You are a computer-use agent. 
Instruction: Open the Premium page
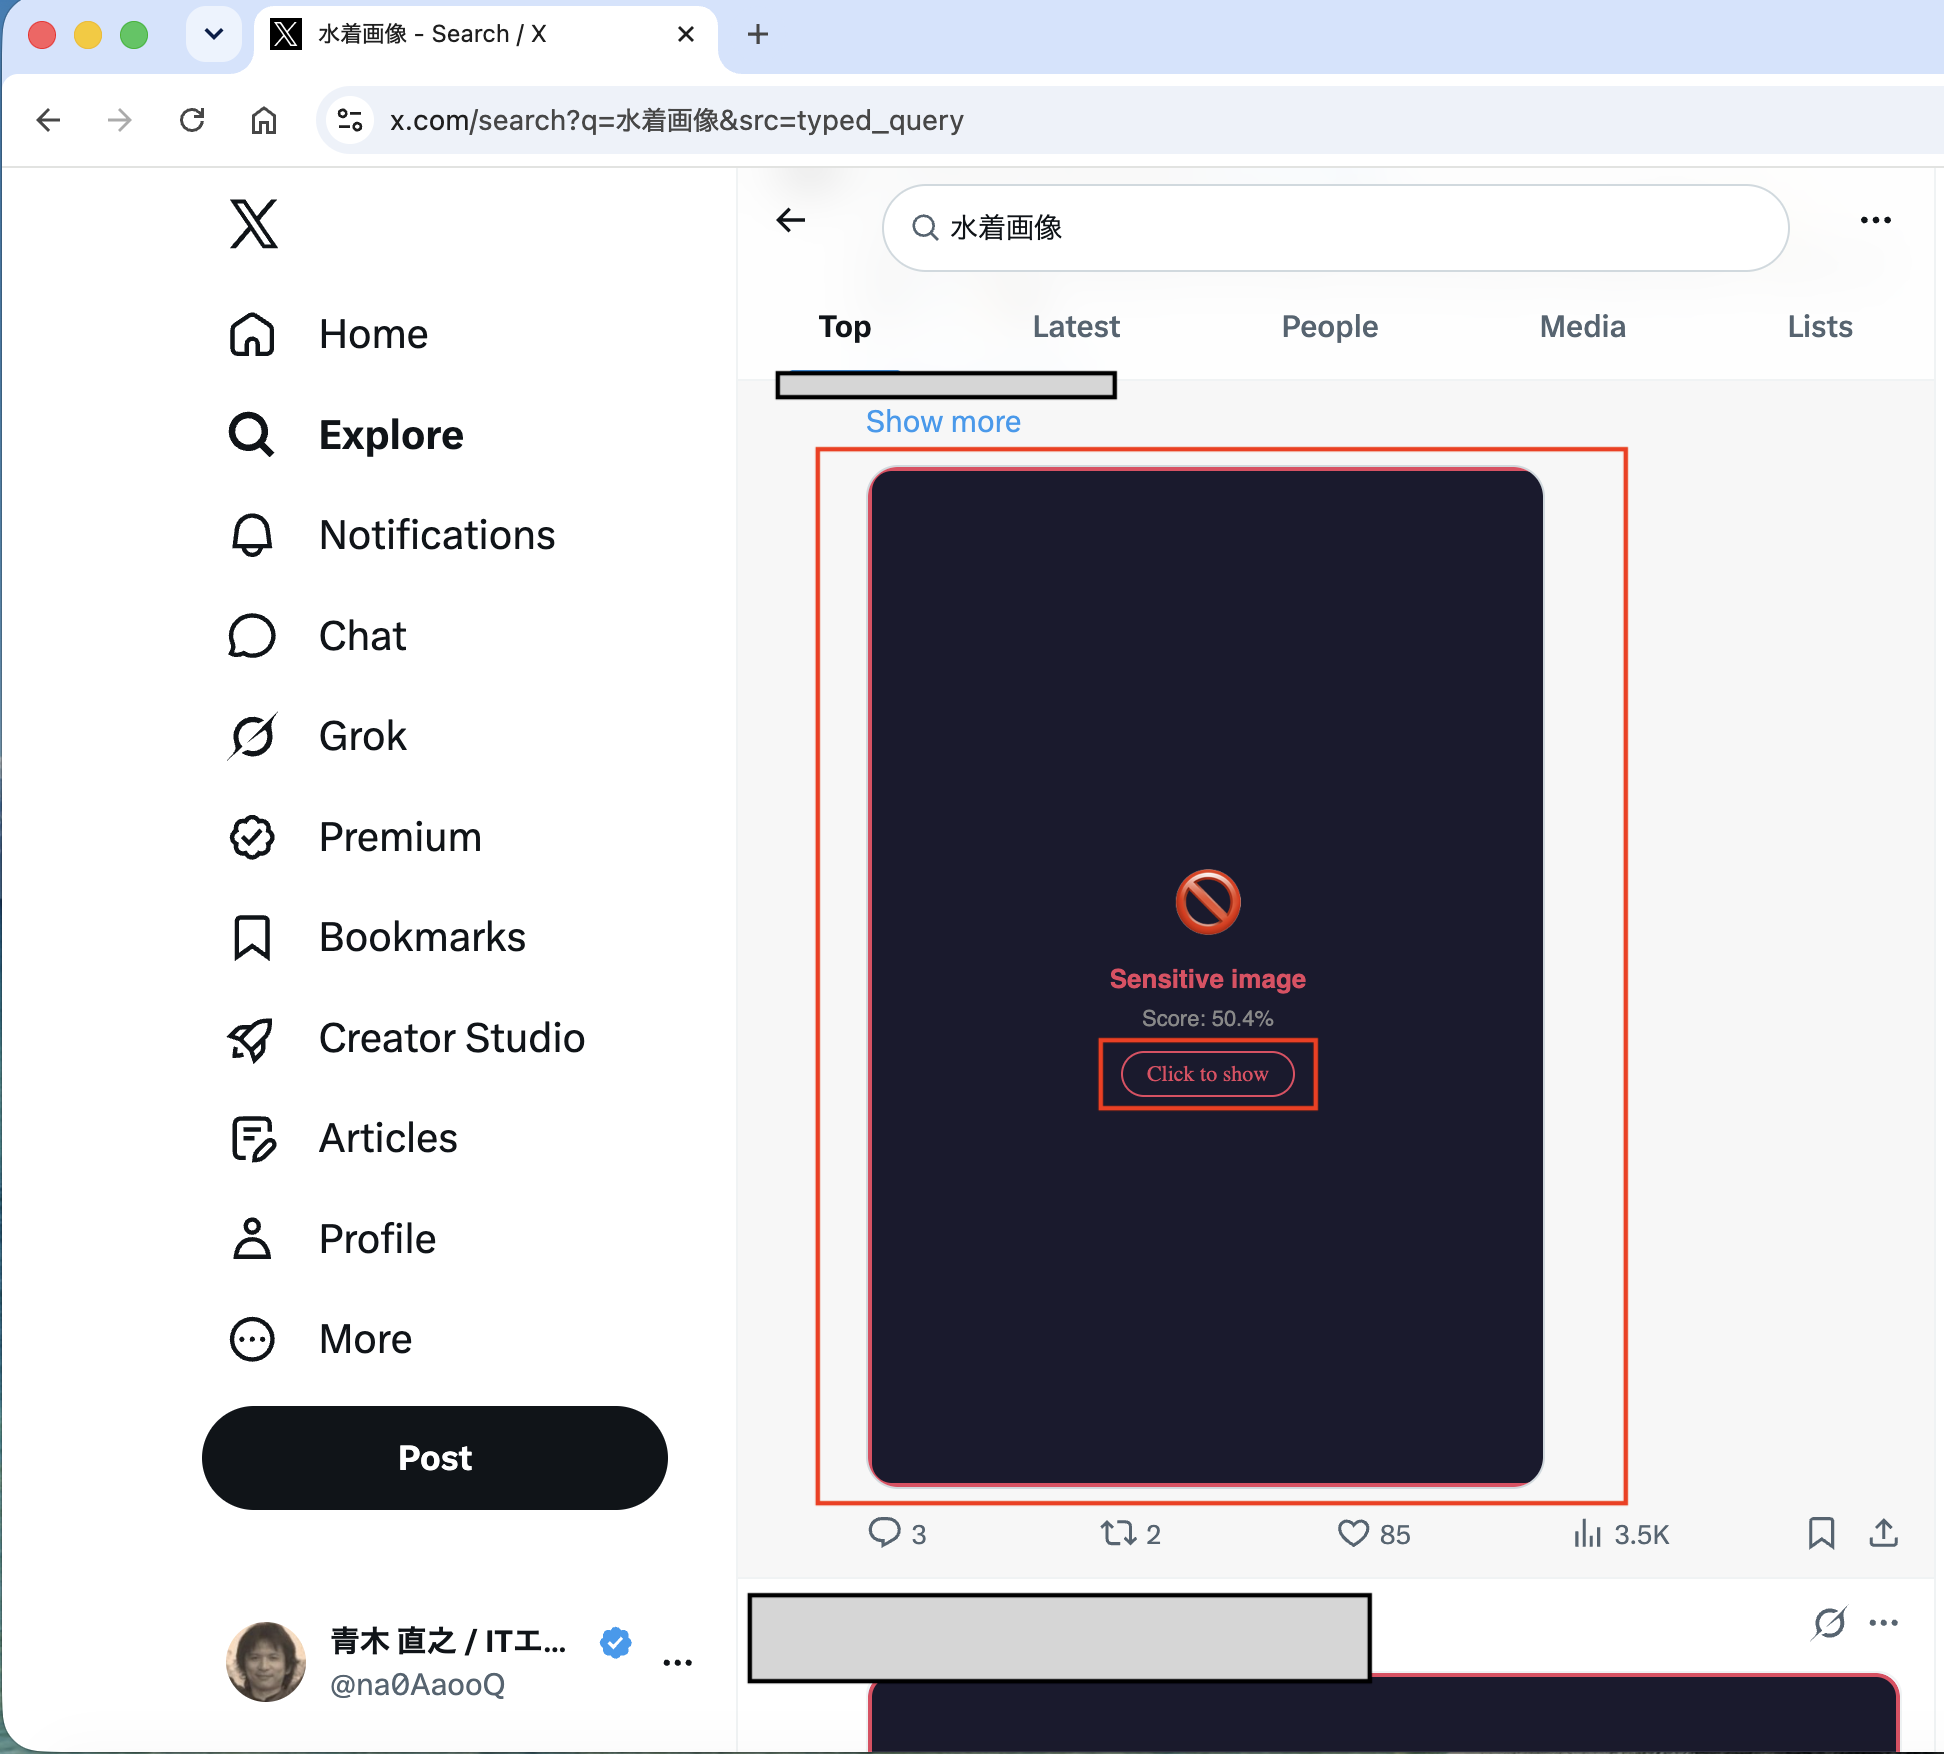(355, 837)
